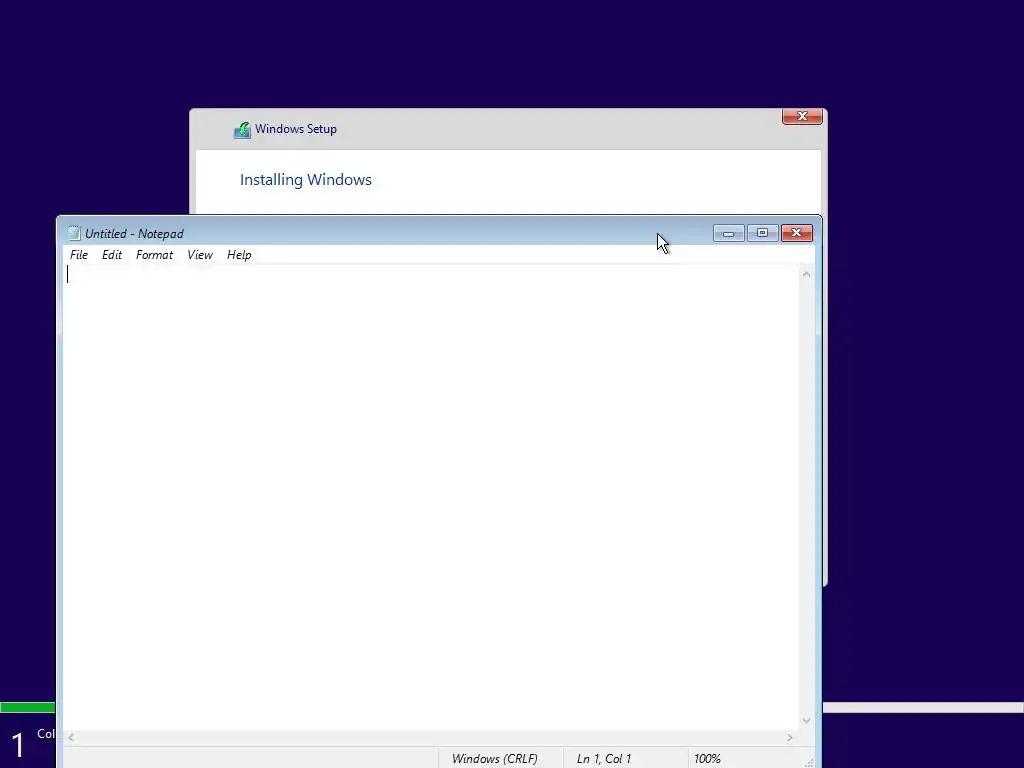Open the View menu in Notepad
This screenshot has width=1024, height=768.
200,255
